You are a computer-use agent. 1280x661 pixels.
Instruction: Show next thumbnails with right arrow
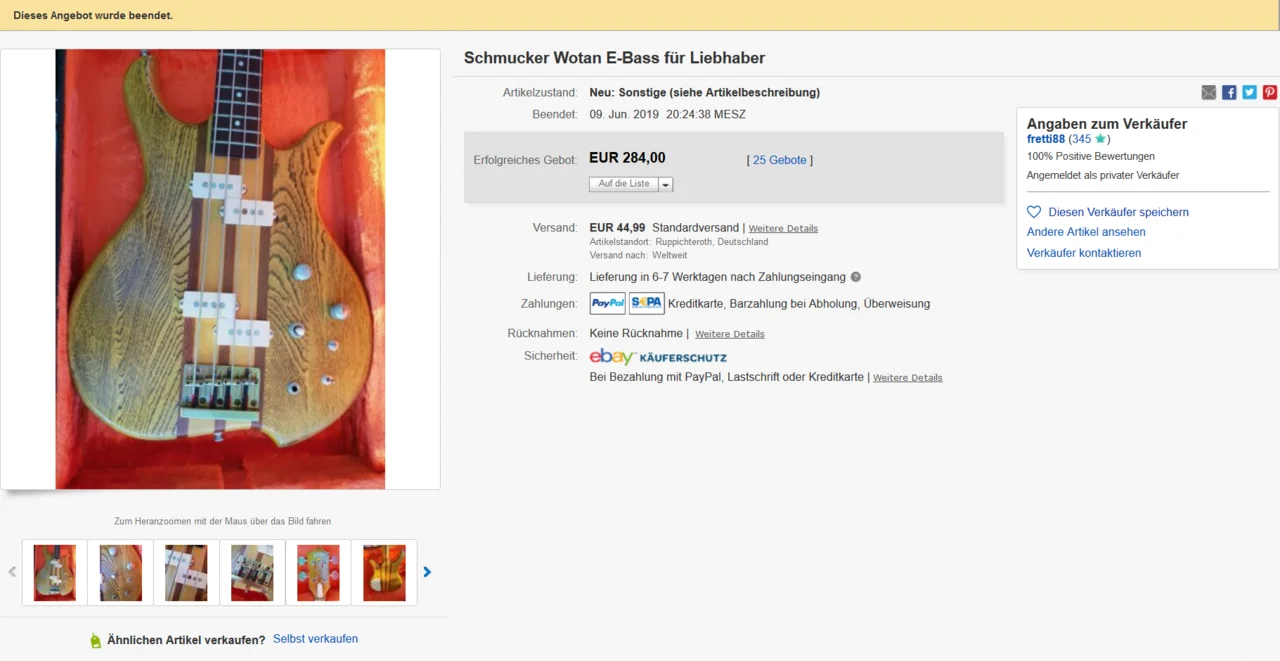click(427, 572)
